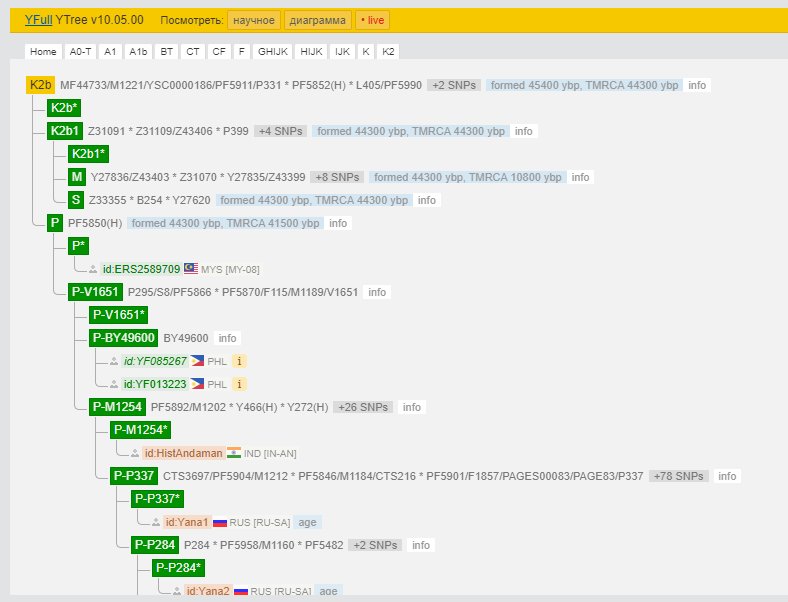
Task: Expand the +78 SNPs badge on P-P337 row
Action: pos(678,476)
